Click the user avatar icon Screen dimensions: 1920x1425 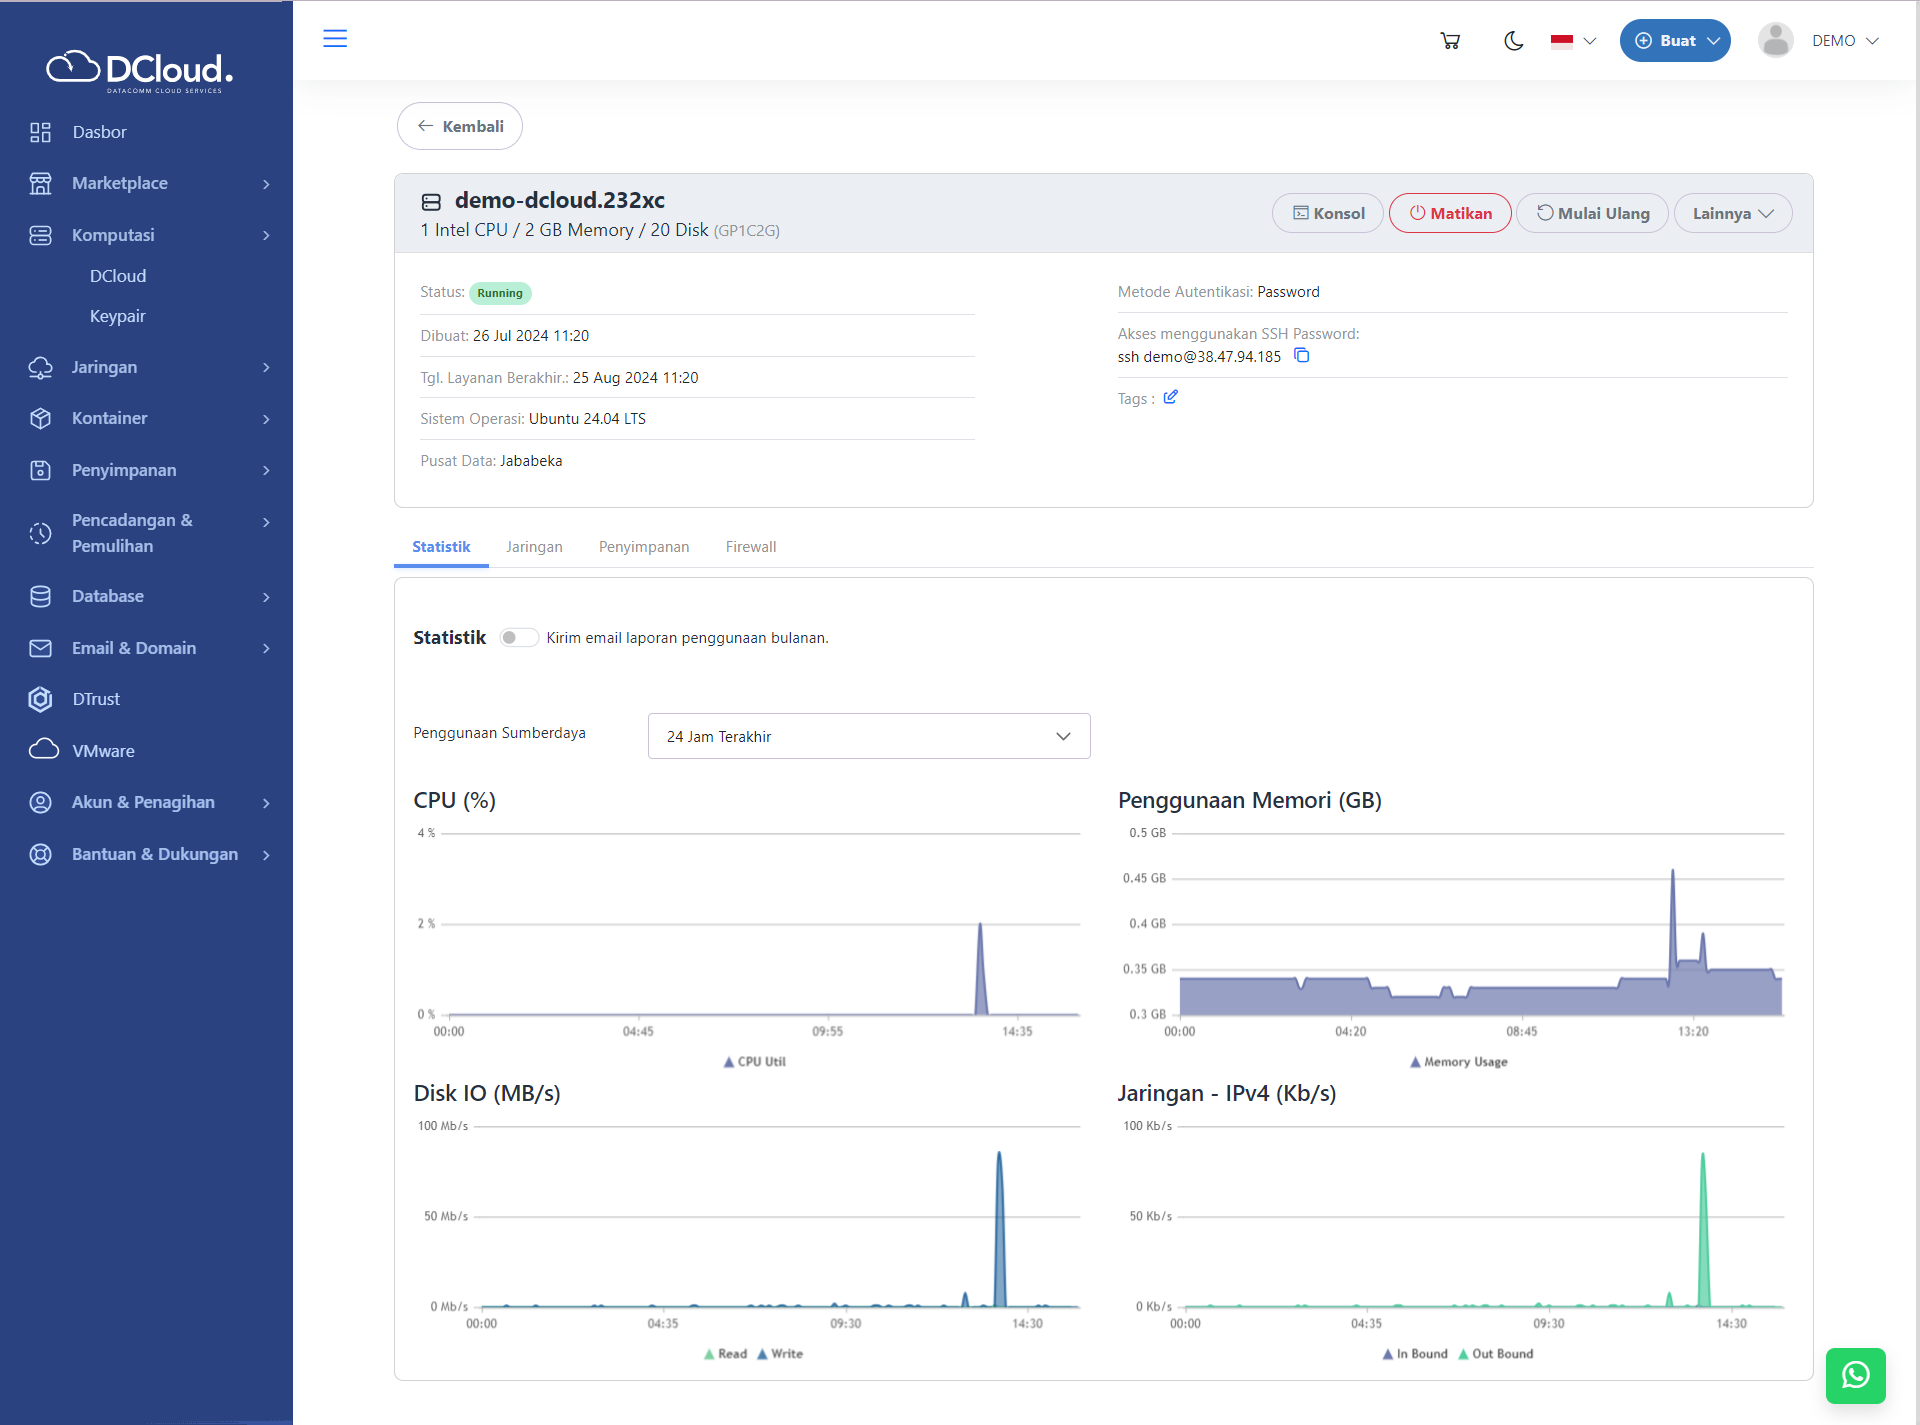click(1776, 41)
